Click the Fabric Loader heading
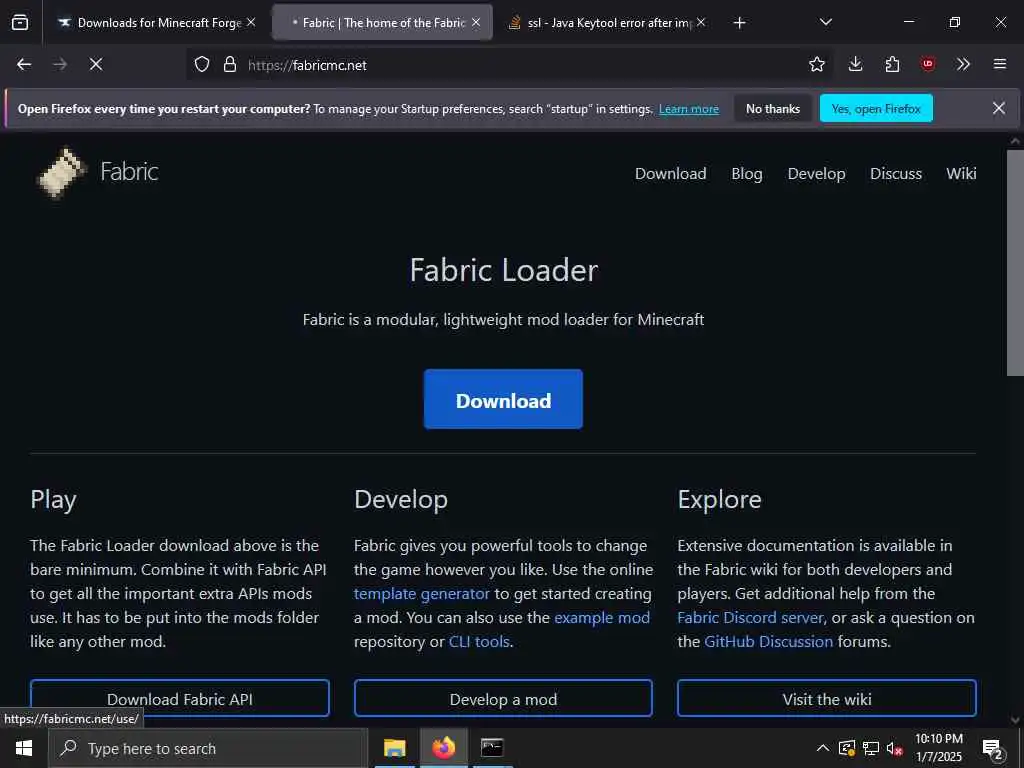 pyautogui.click(x=504, y=270)
